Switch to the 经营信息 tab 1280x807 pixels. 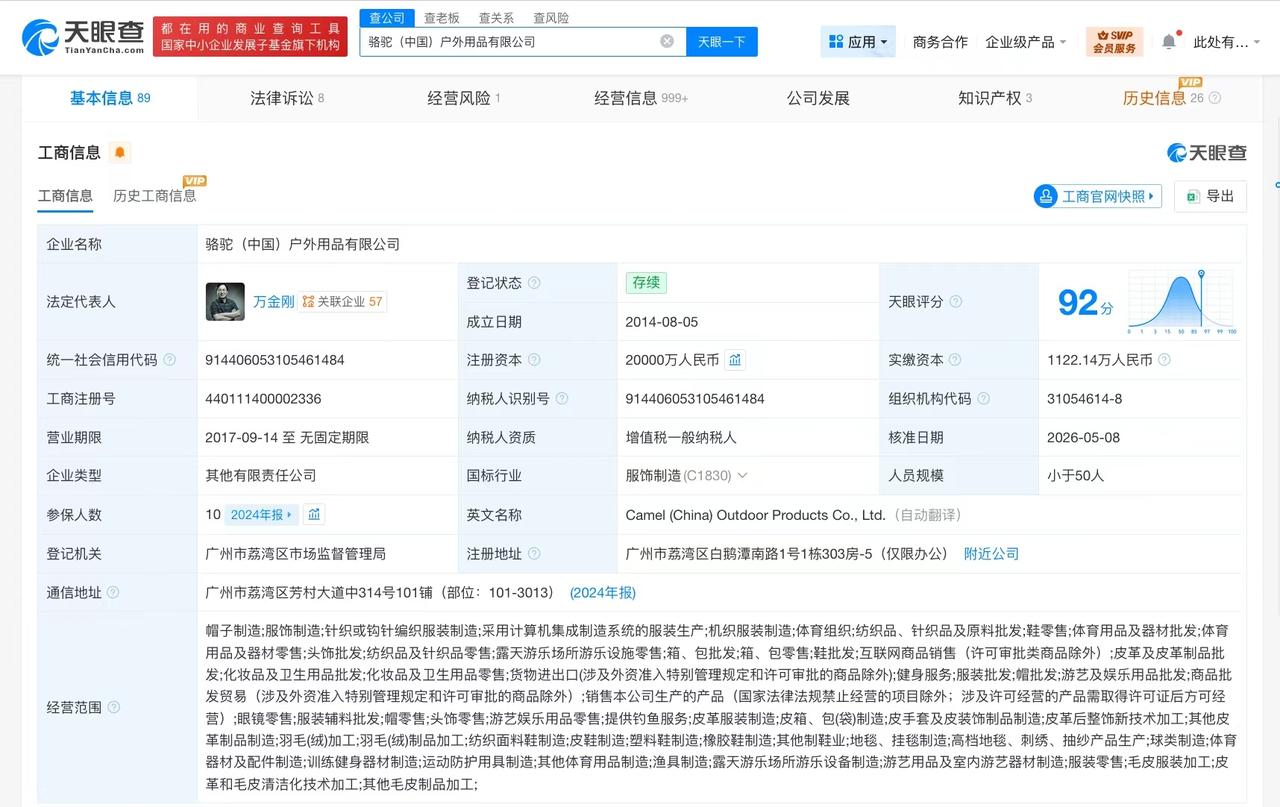pyautogui.click(x=641, y=98)
